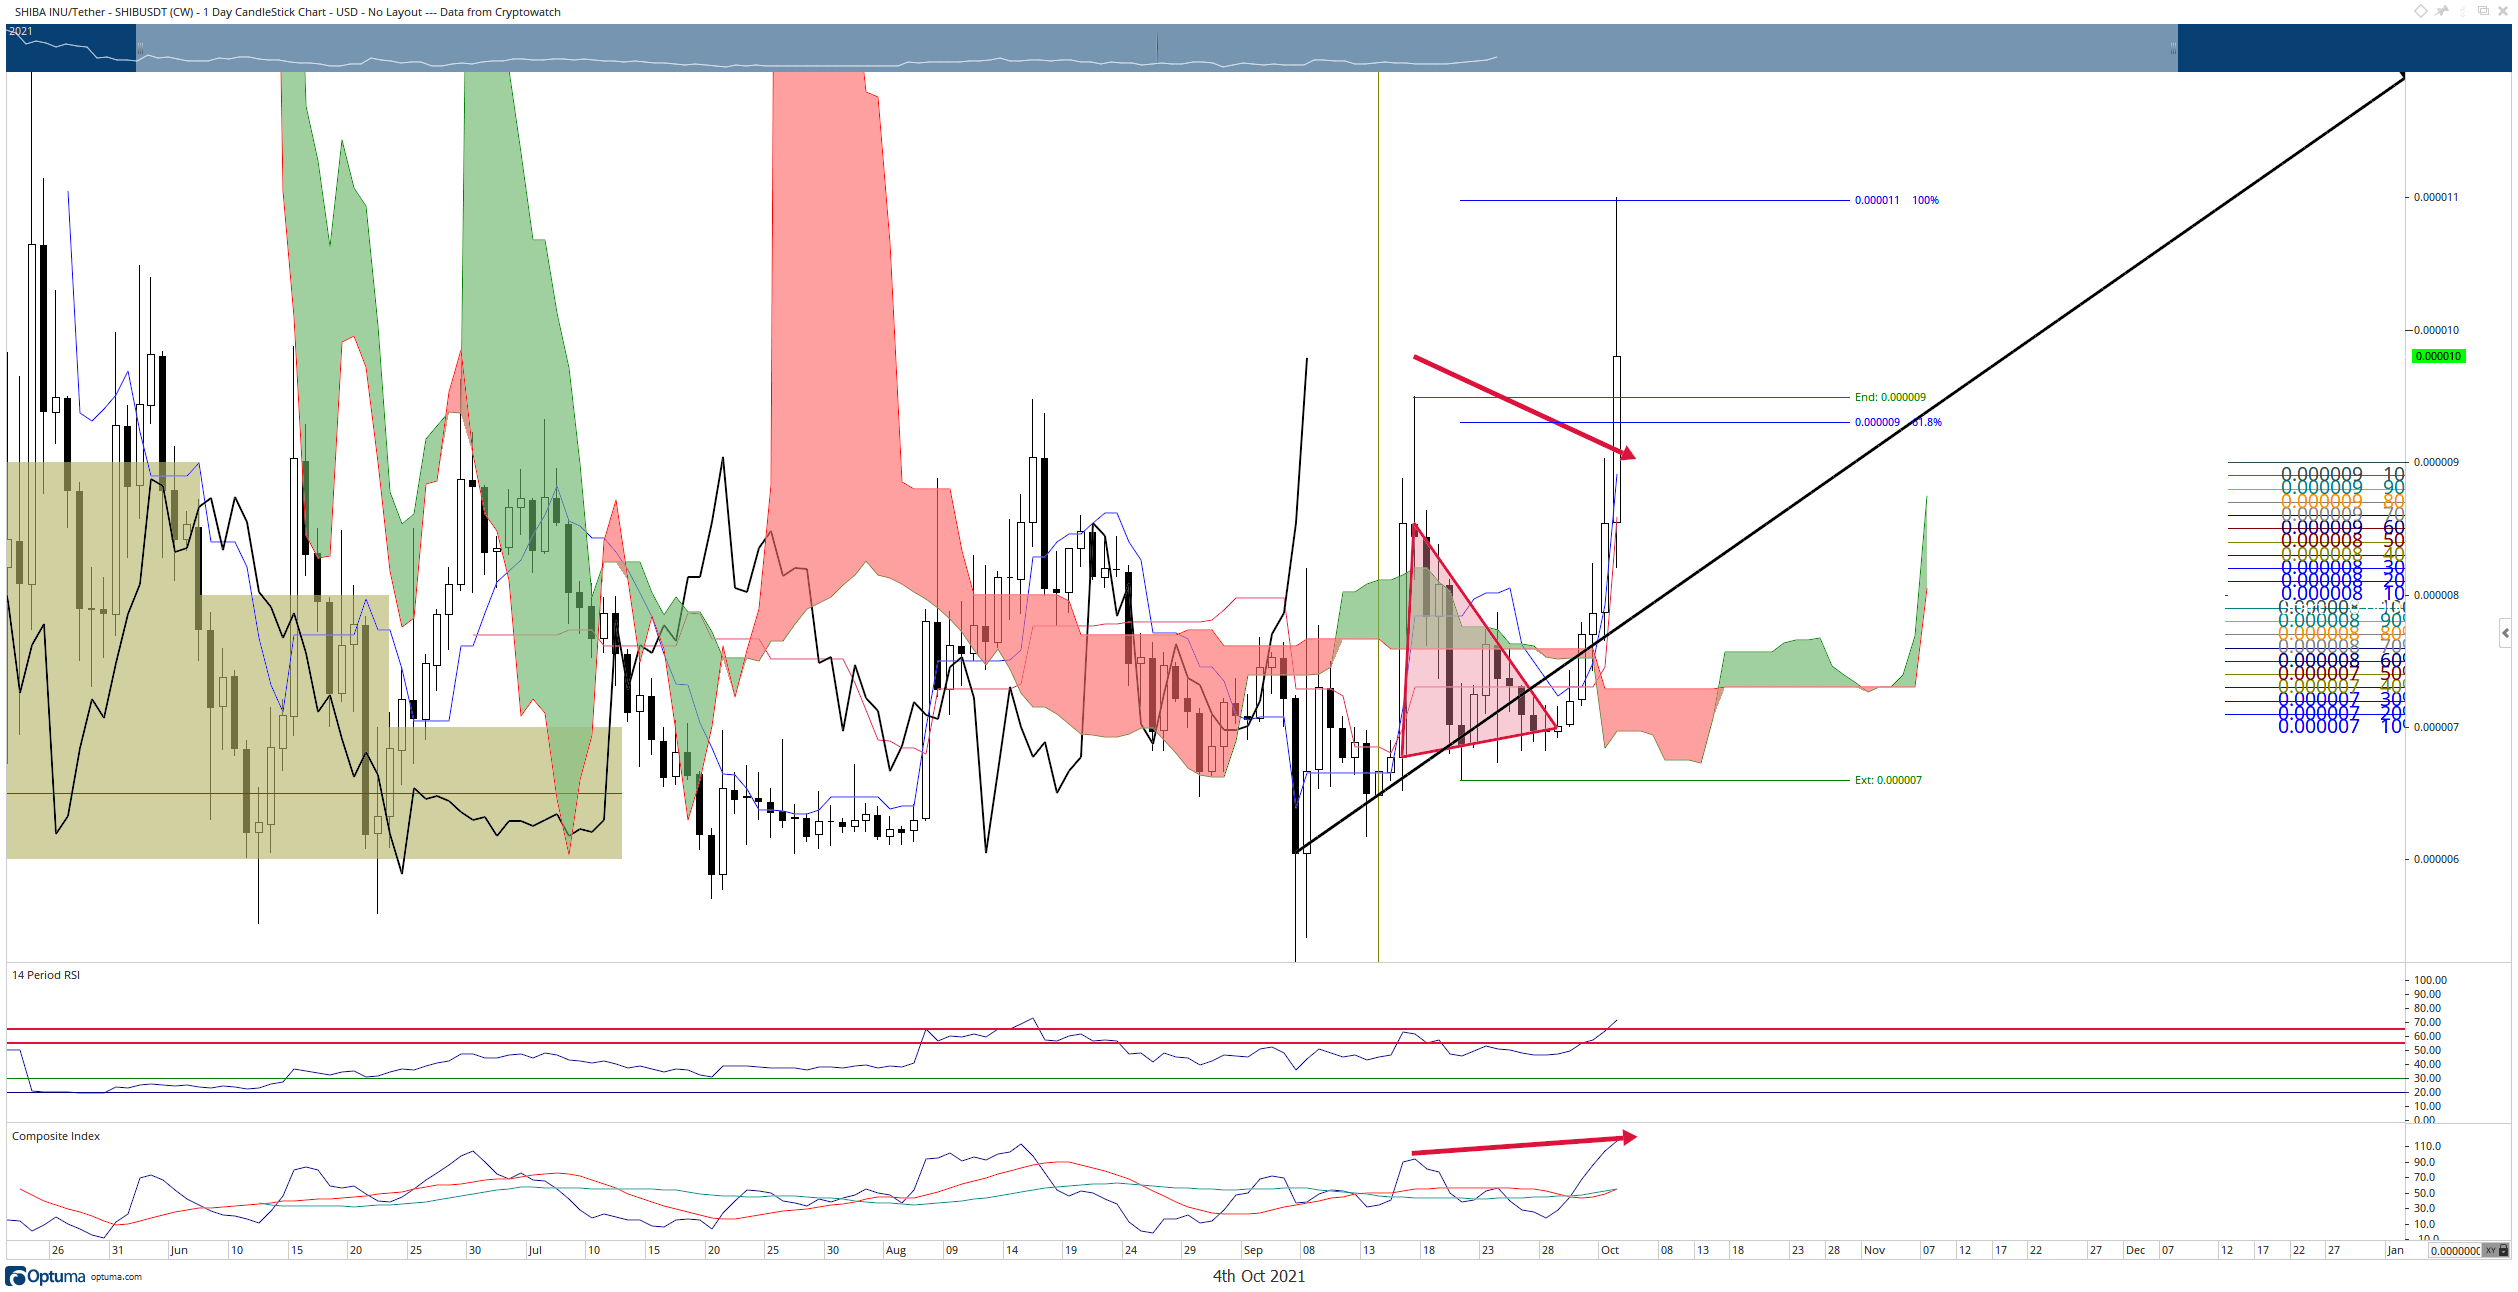Open the optuma.com link
The width and height of the screenshot is (2518, 1292).
click(x=116, y=1277)
